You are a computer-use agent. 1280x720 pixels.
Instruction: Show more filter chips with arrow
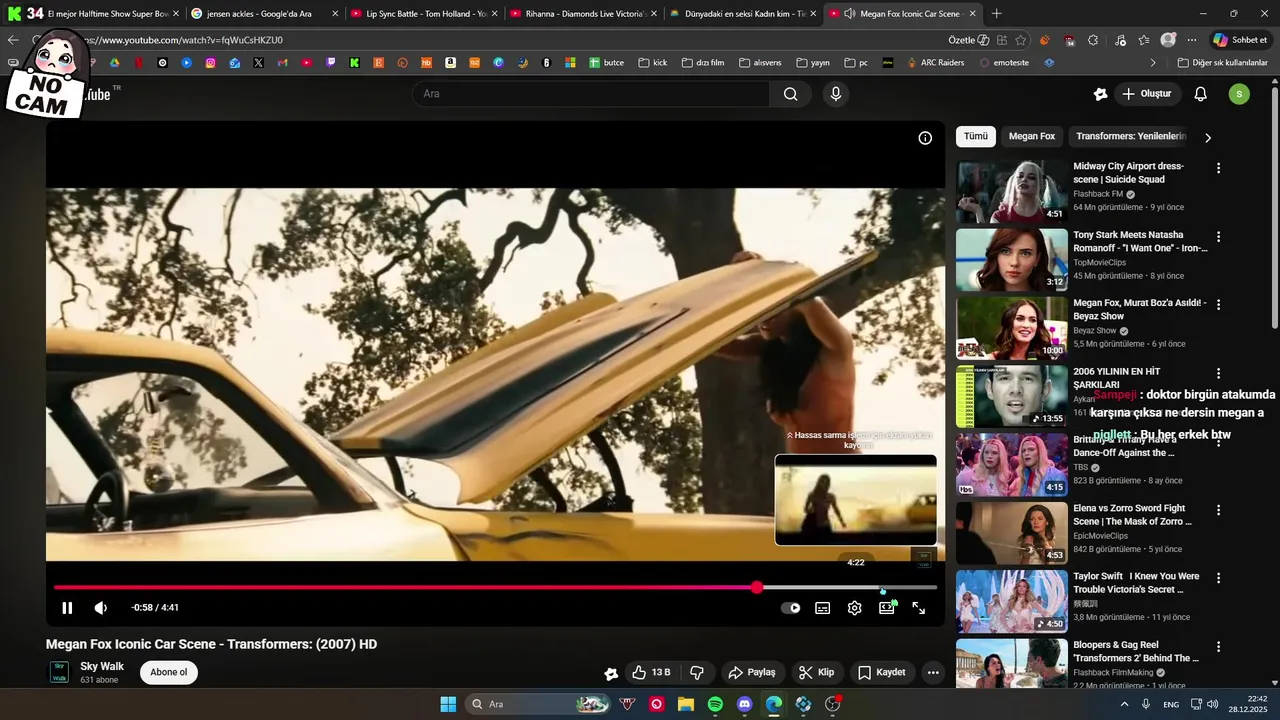[x=1207, y=138]
